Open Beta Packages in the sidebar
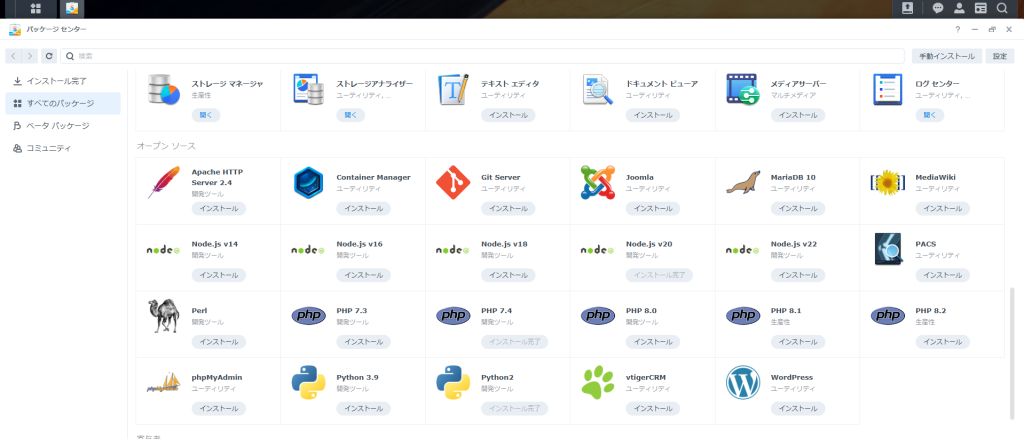This screenshot has width=1024, height=439. point(63,125)
